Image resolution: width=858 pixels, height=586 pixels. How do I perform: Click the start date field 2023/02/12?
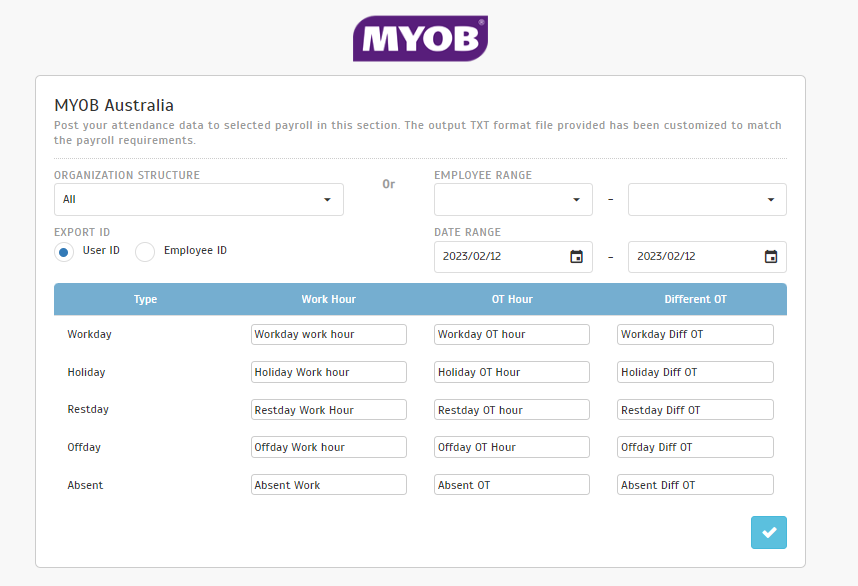pyautogui.click(x=513, y=257)
